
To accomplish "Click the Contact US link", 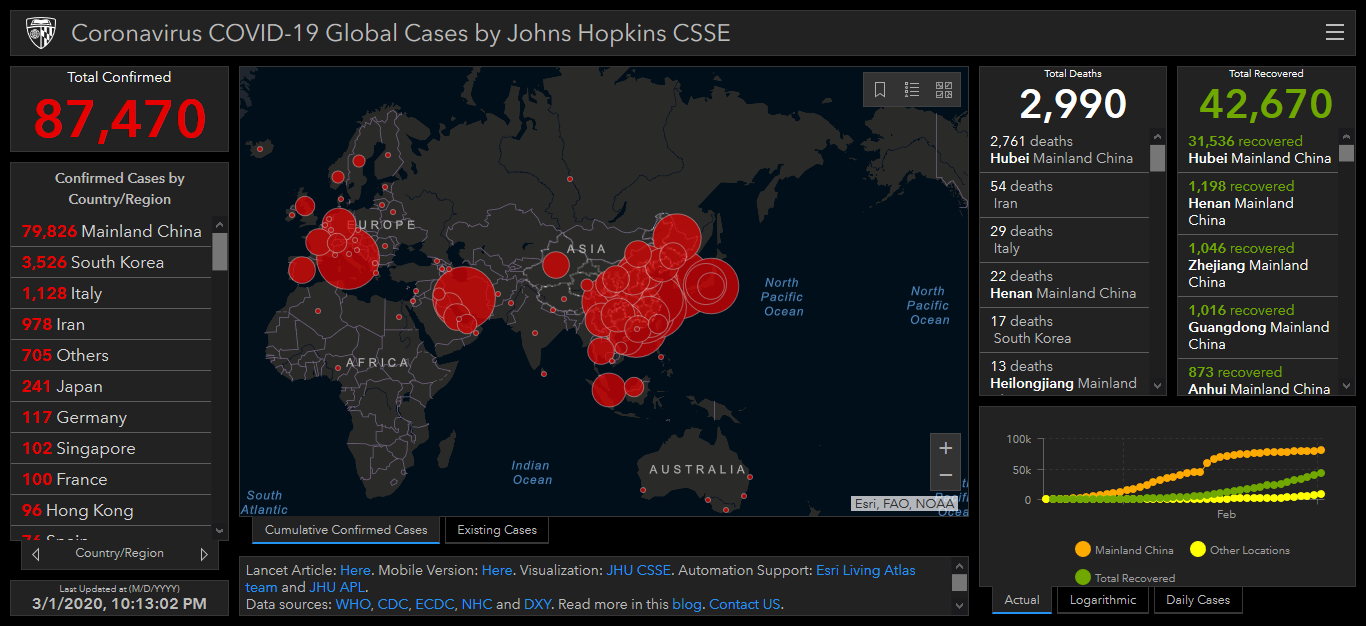I will [x=745, y=604].
